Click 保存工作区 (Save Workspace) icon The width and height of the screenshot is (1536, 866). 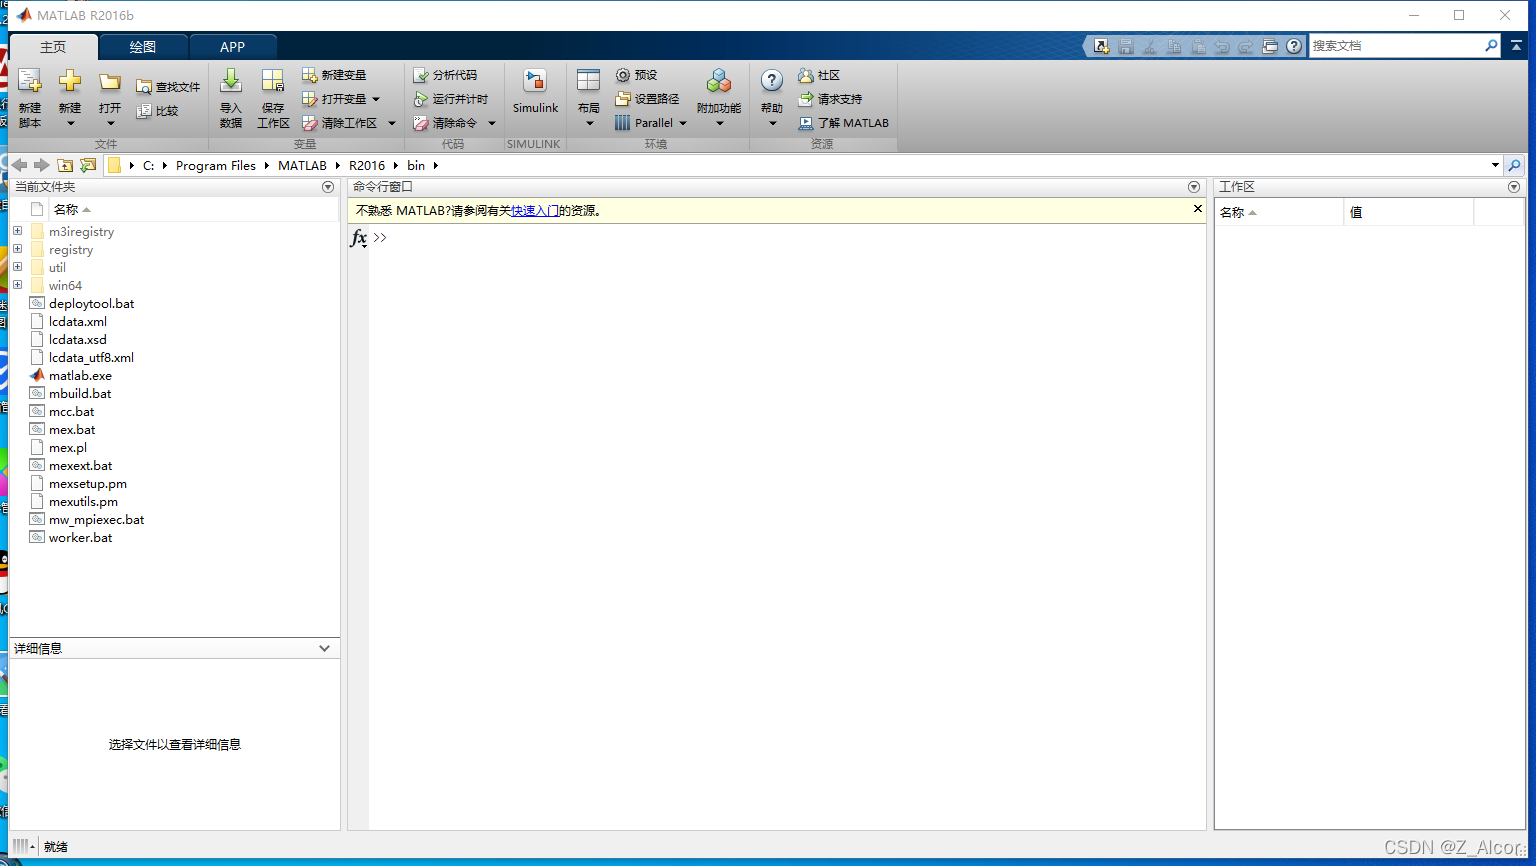273,82
